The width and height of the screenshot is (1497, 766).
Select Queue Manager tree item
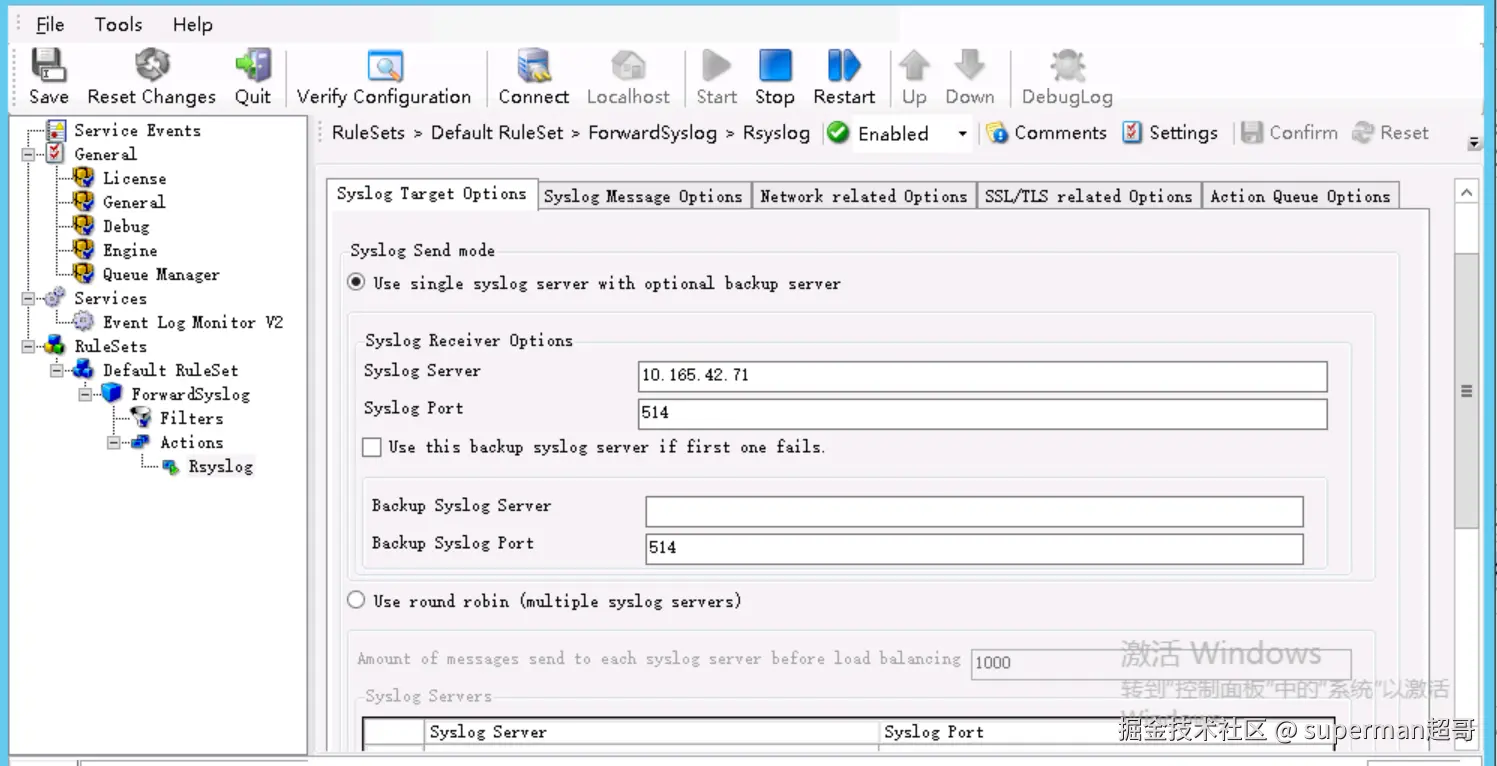click(x=161, y=274)
